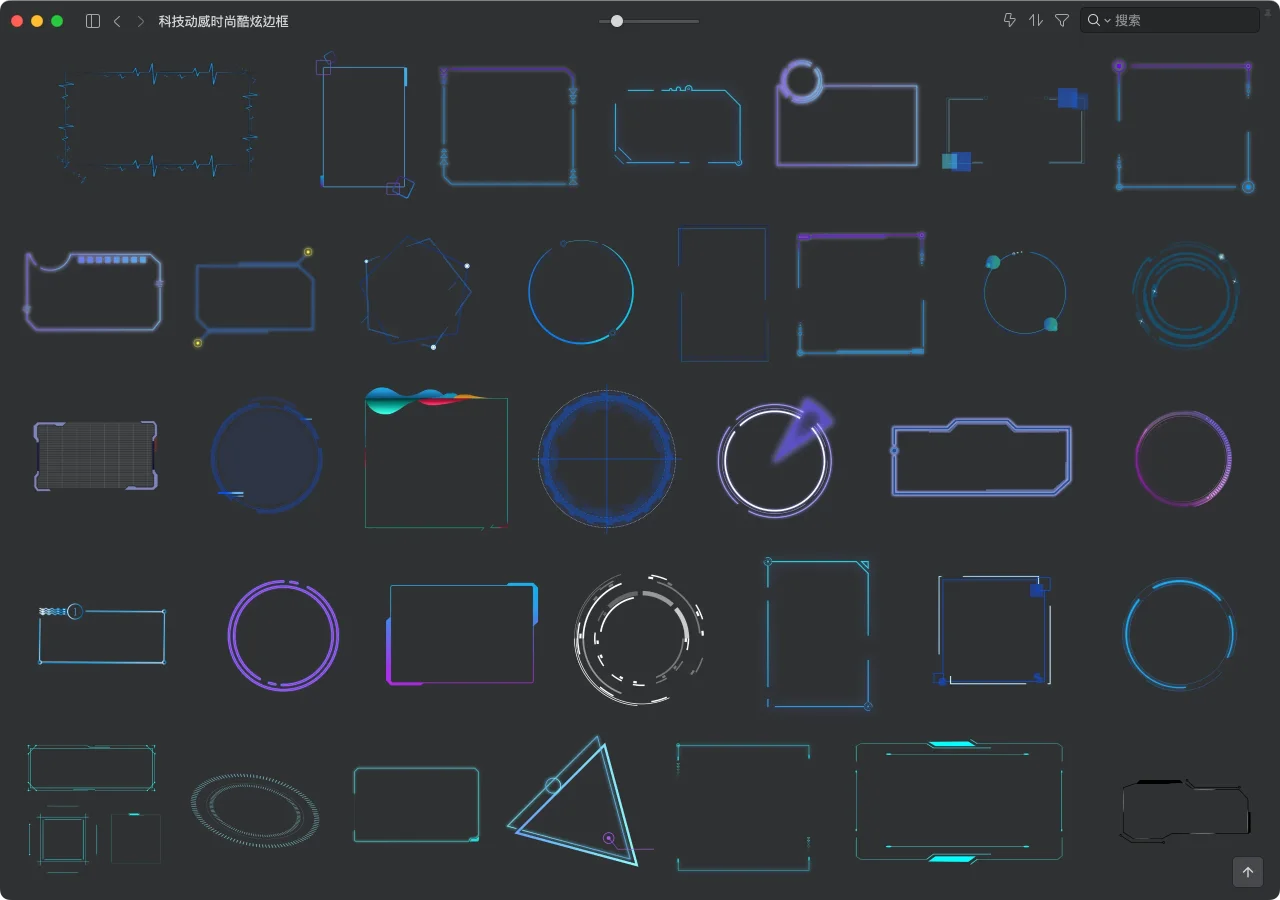Open the filter funnel icon

[1062, 20]
